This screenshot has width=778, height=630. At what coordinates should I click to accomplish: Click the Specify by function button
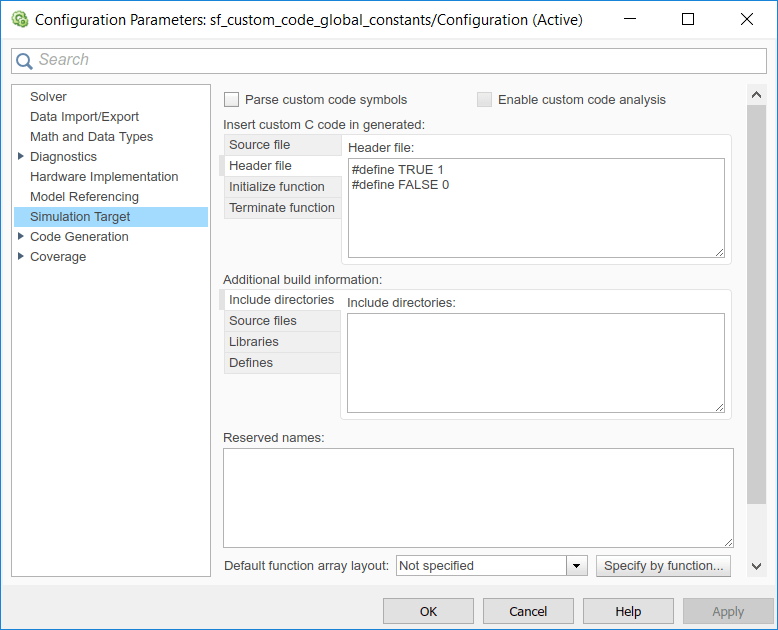pyautogui.click(x=663, y=566)
